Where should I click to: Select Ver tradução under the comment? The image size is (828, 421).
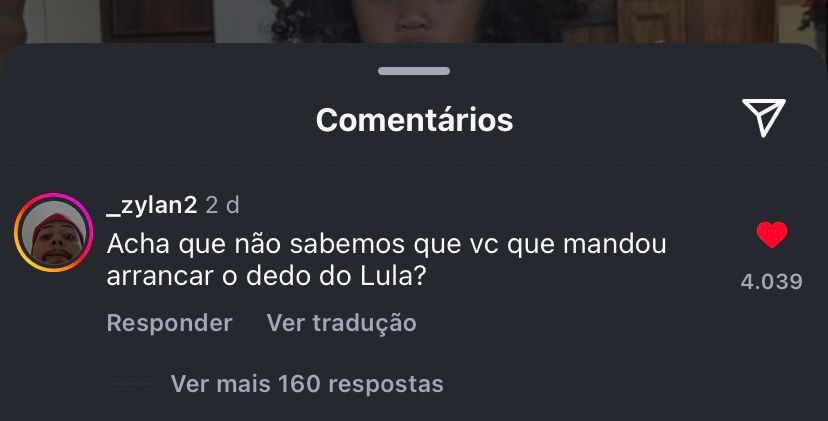[342, 323]
